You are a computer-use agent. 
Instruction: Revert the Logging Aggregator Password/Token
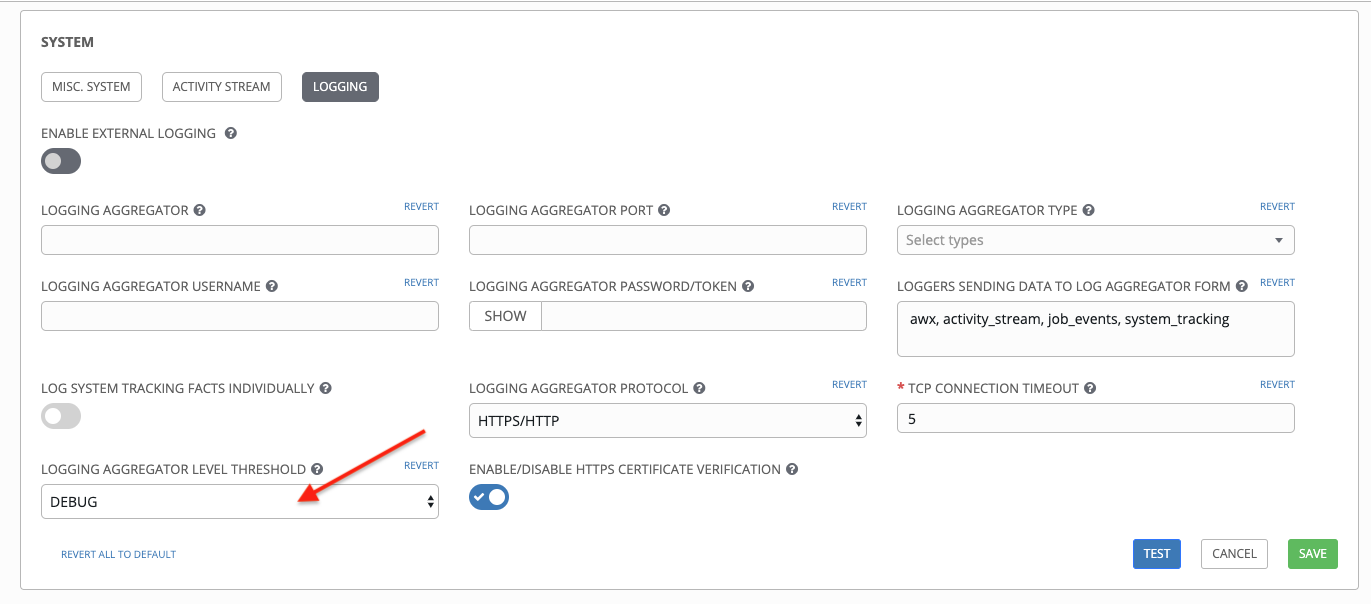[x=849, y=283]
